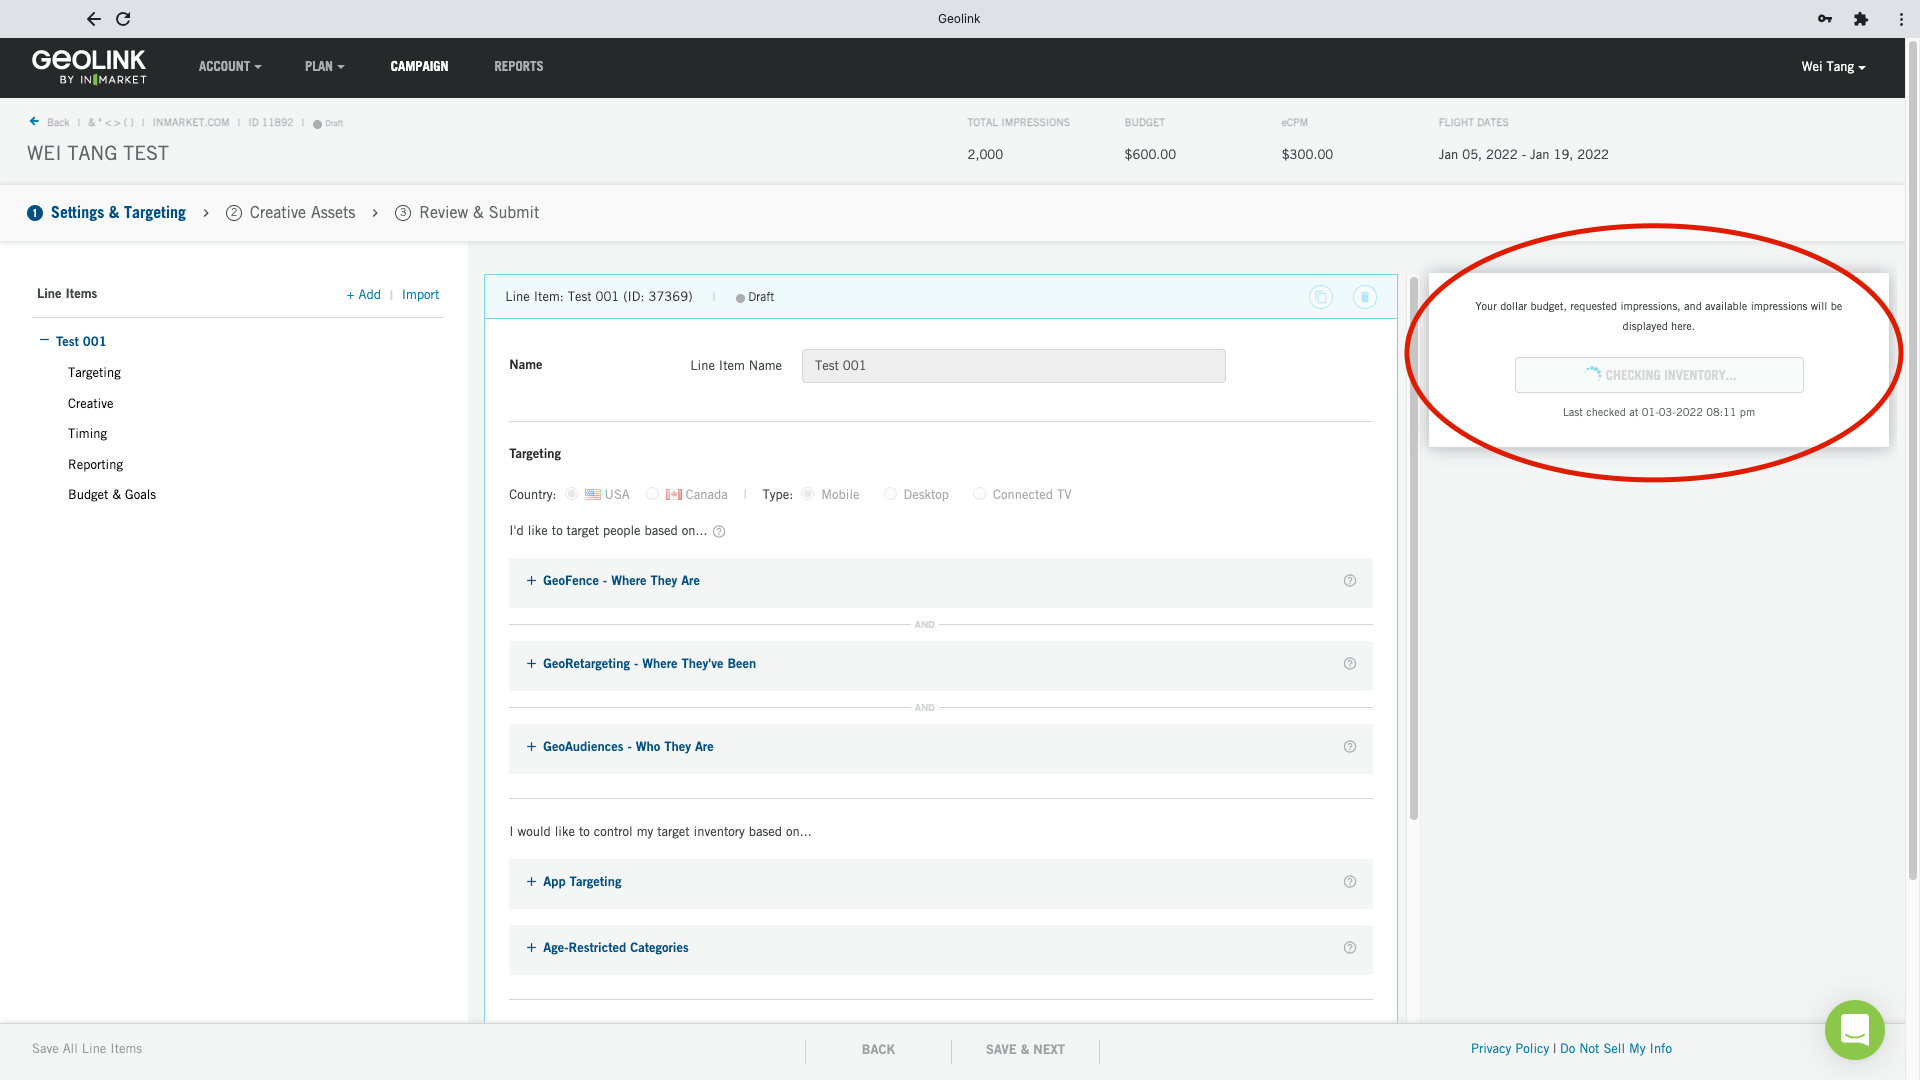Collapse Test 001 line item tree

(44, 341)
